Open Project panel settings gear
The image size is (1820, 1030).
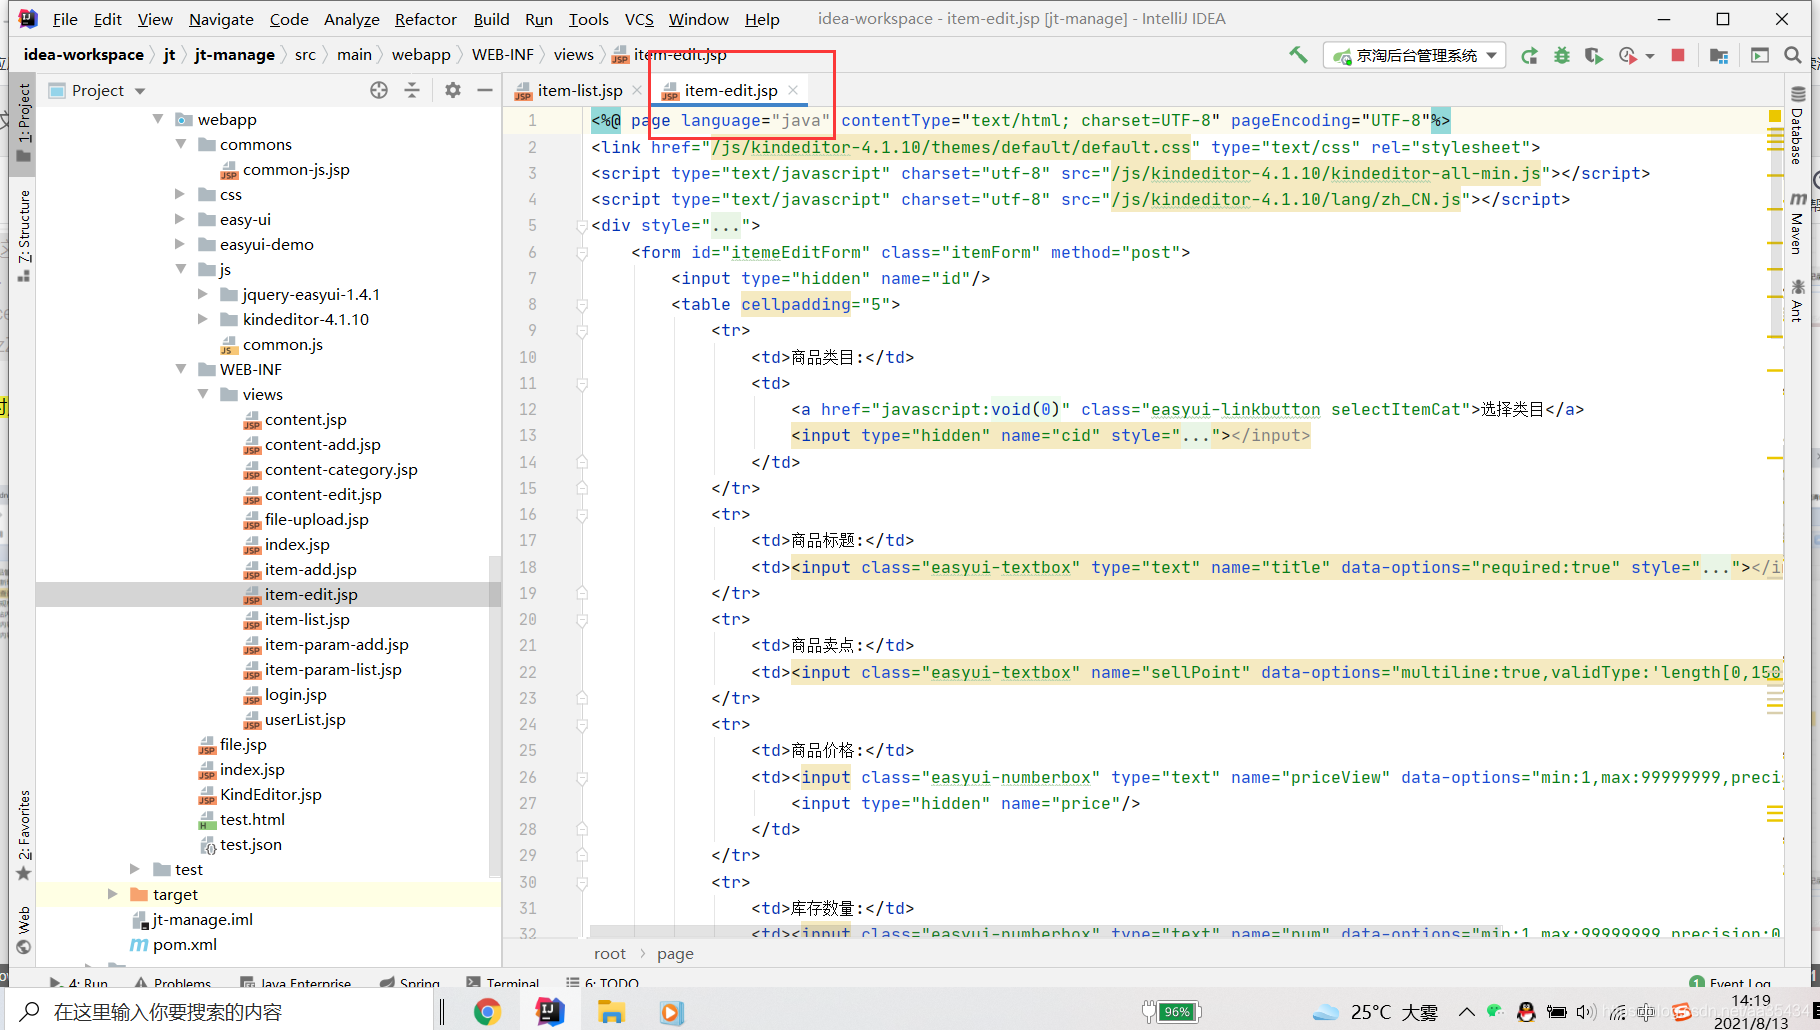point(453,90)
